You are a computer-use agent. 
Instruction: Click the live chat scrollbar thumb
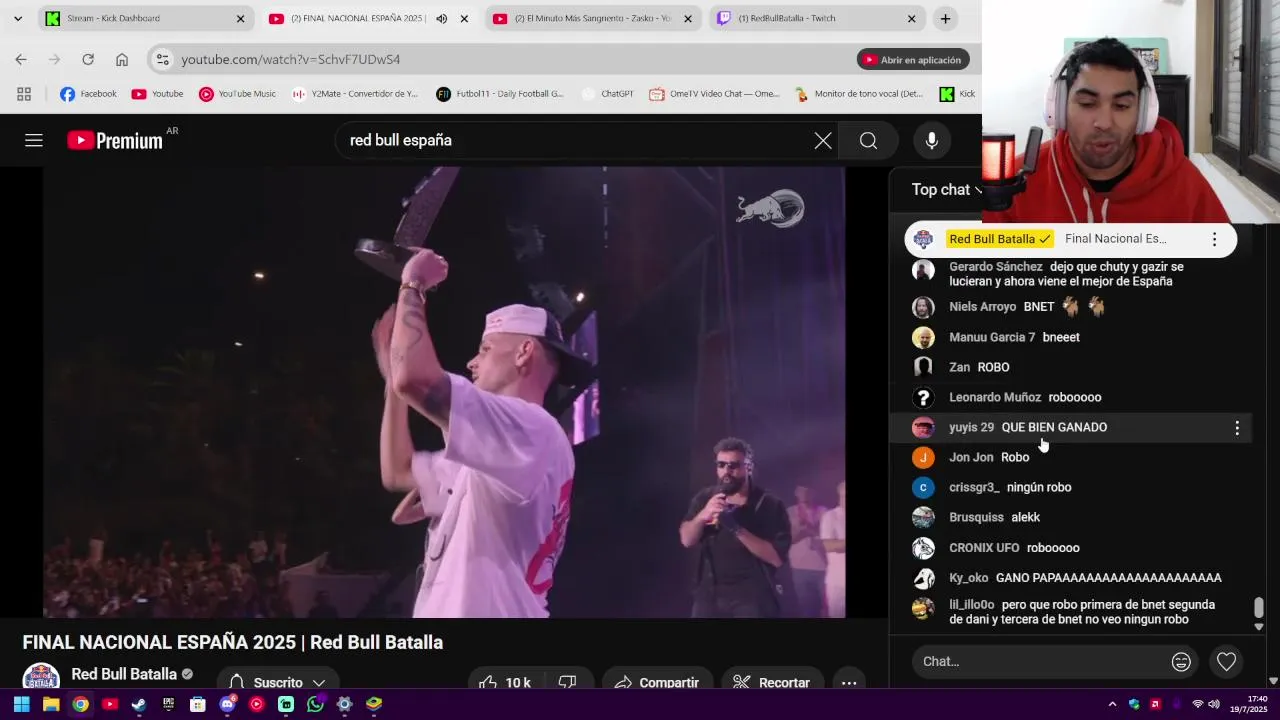point(1259,607)
